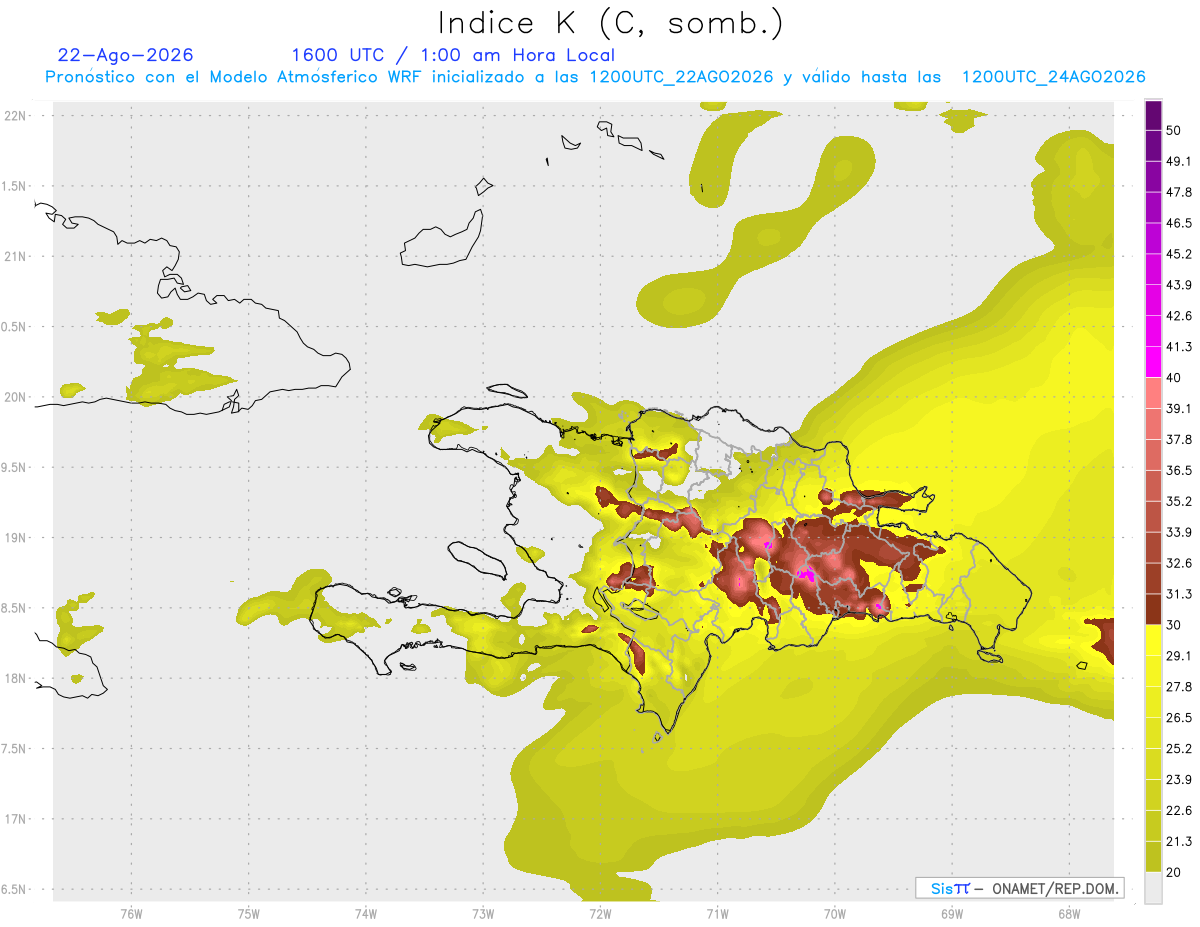This screenshot has width=1200, height=927.
Task: Click the 68W longitude label
Action: pos(1068,913)
